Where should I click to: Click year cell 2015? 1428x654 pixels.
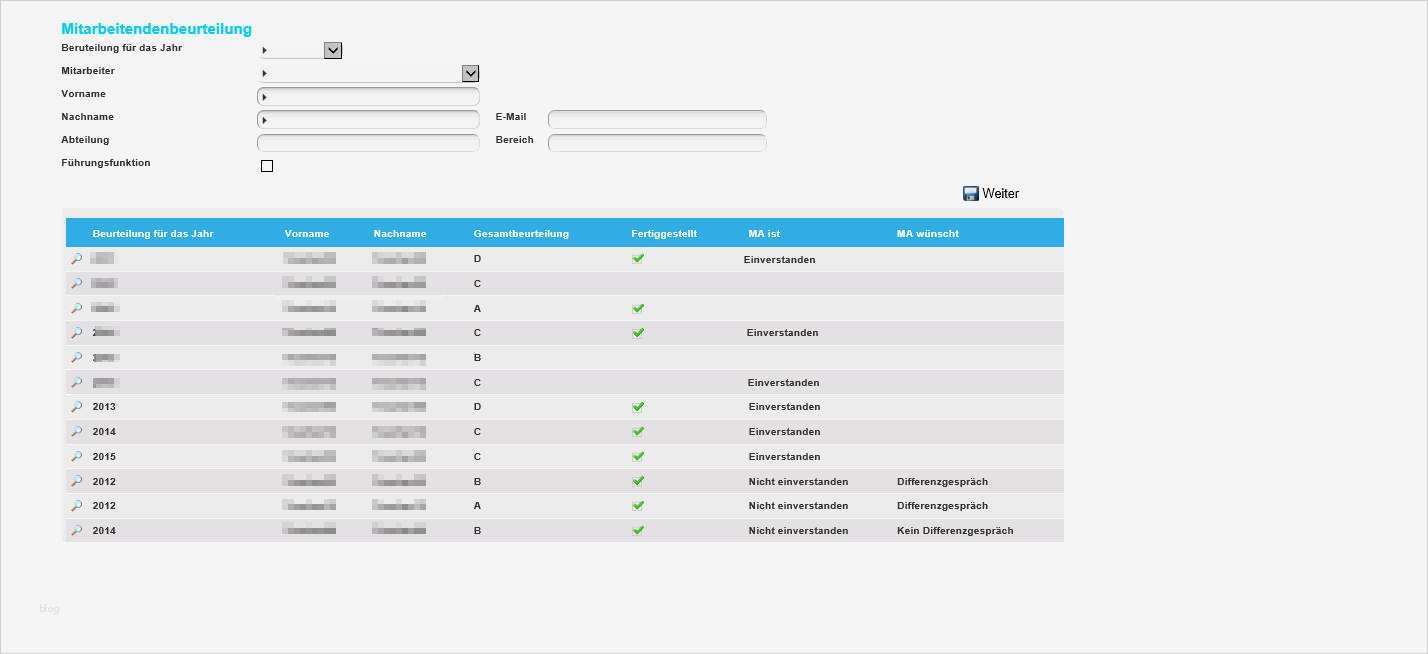(x=104, y=457)
